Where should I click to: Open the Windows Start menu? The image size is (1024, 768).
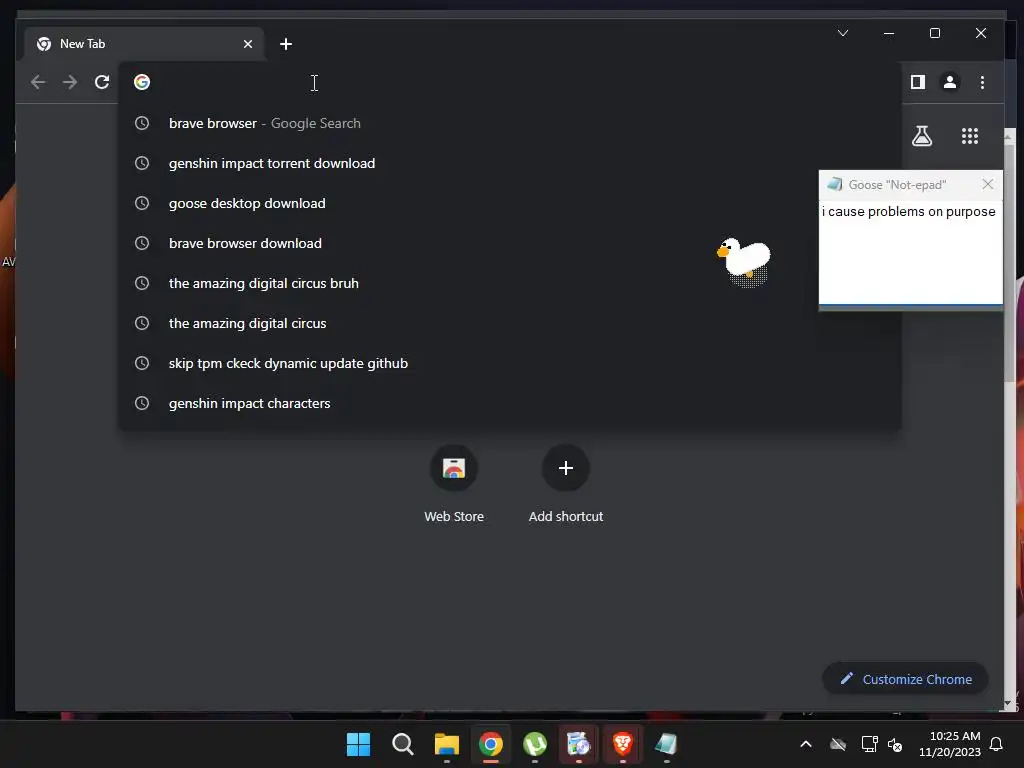358,744
